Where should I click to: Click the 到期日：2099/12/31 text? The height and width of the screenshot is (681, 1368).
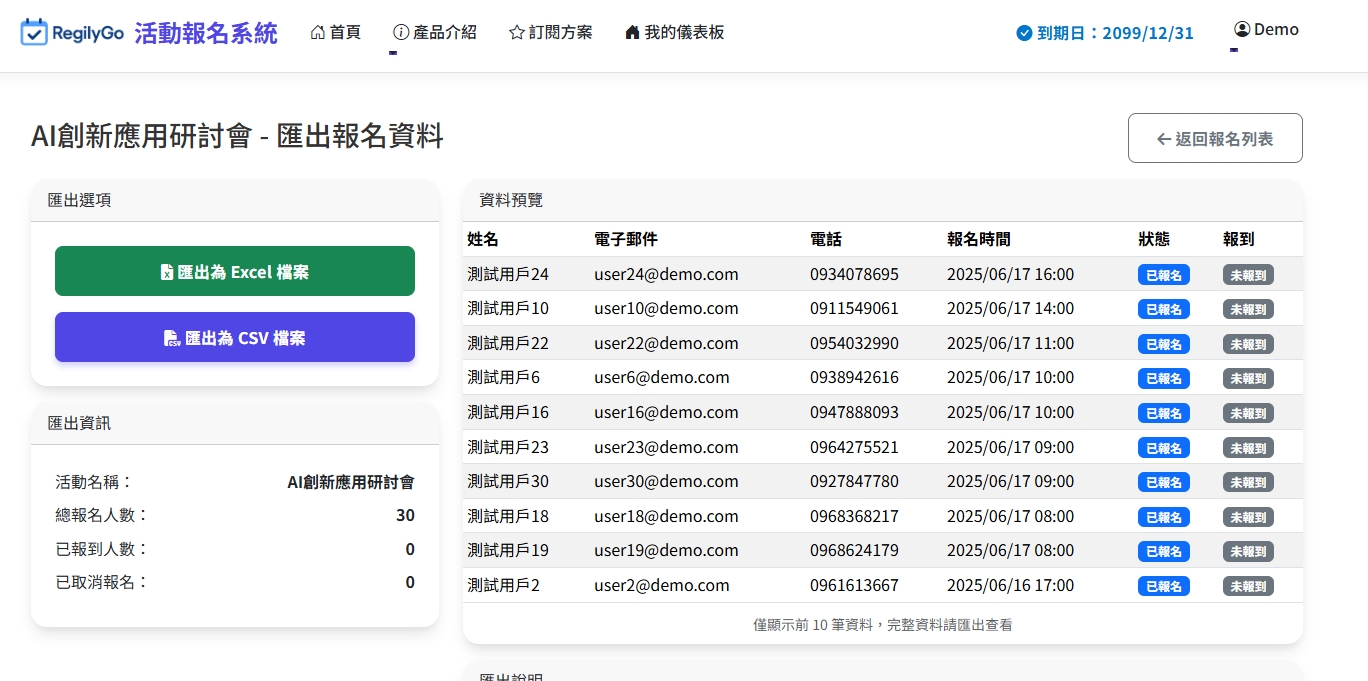point(1115,33)
